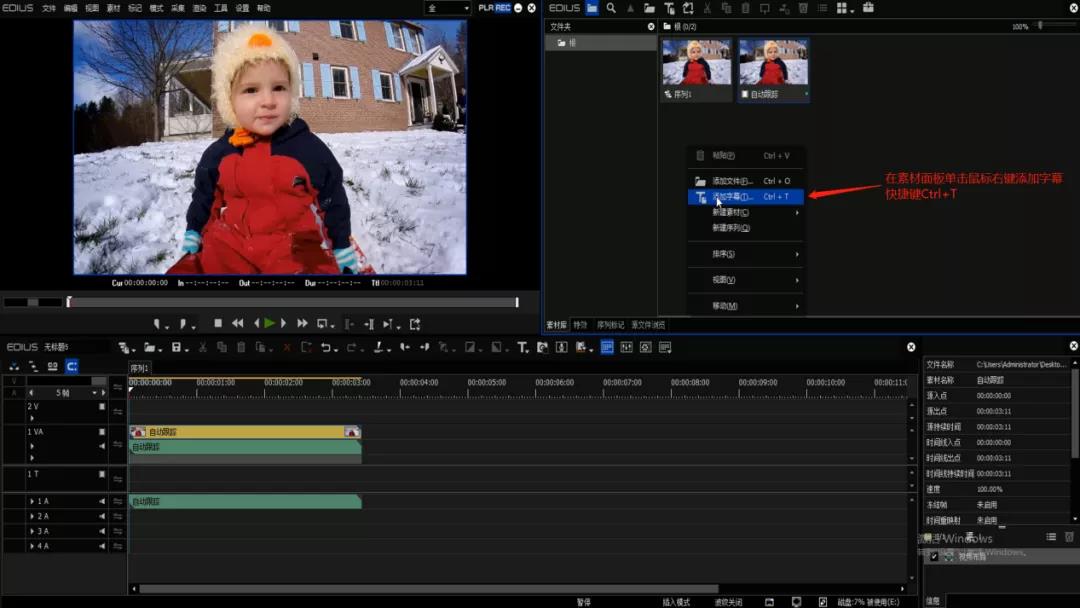Click the Search icon in the bin toolbar
The height and width of the screenshot is (608, 1080).
[x=611, y=8]
